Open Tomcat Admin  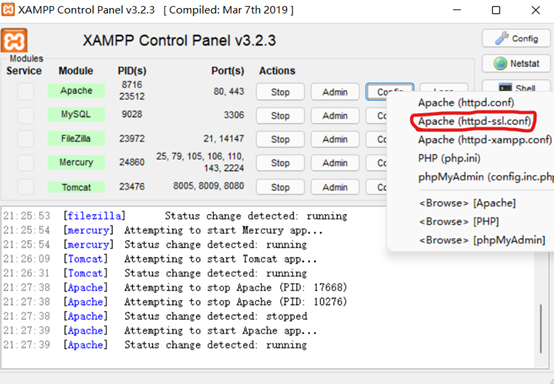335,187
